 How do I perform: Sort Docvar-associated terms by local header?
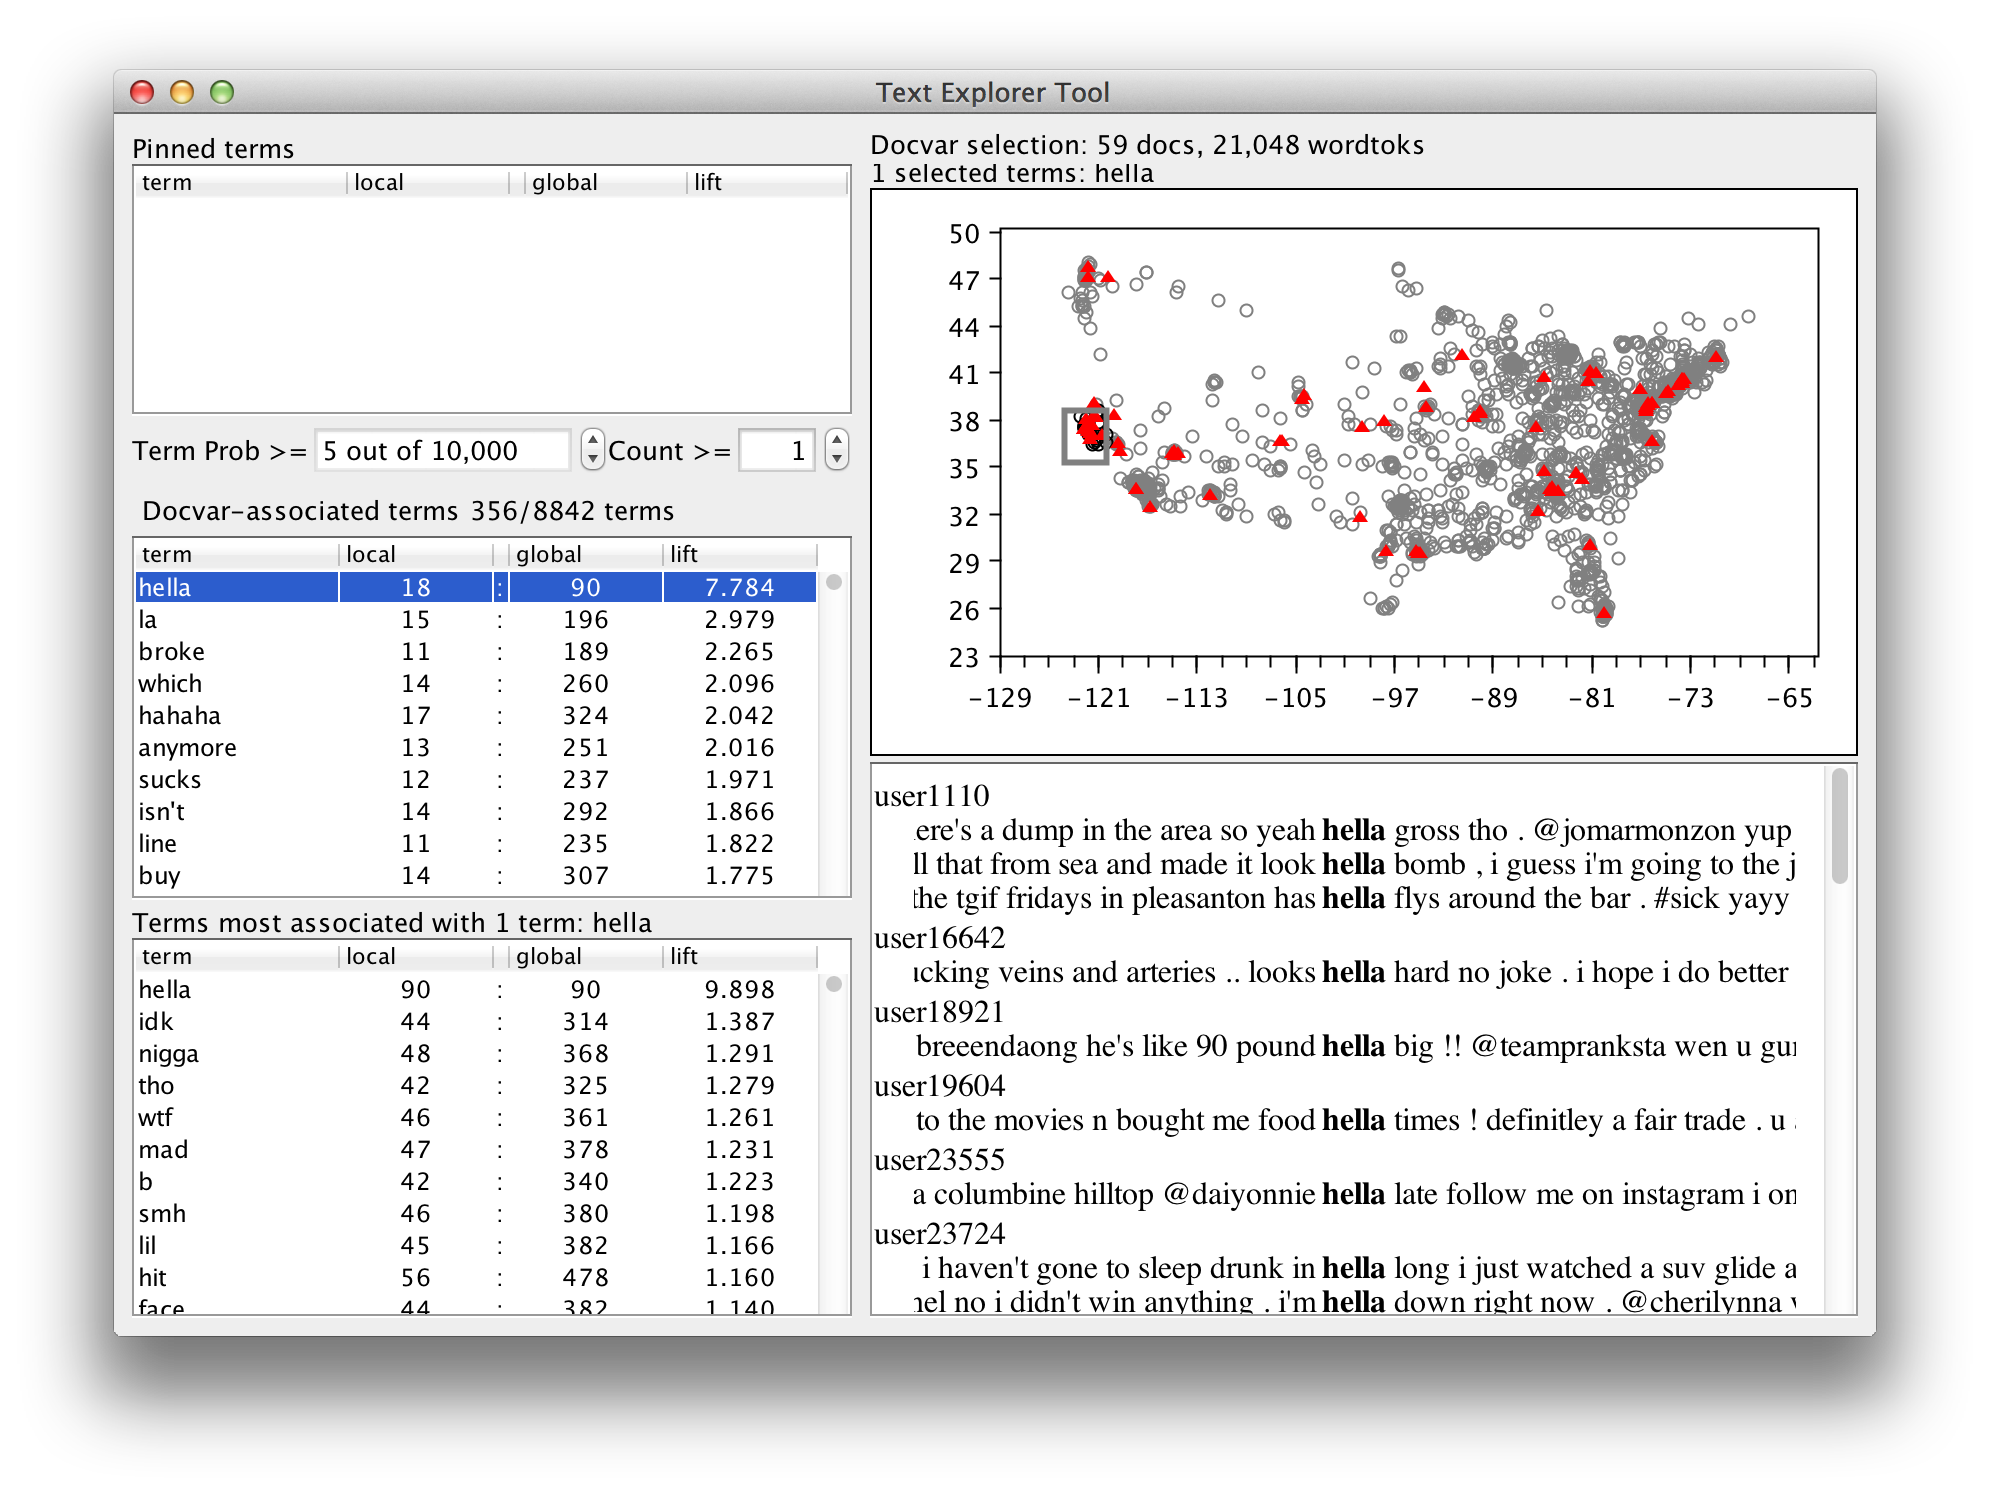416,554
